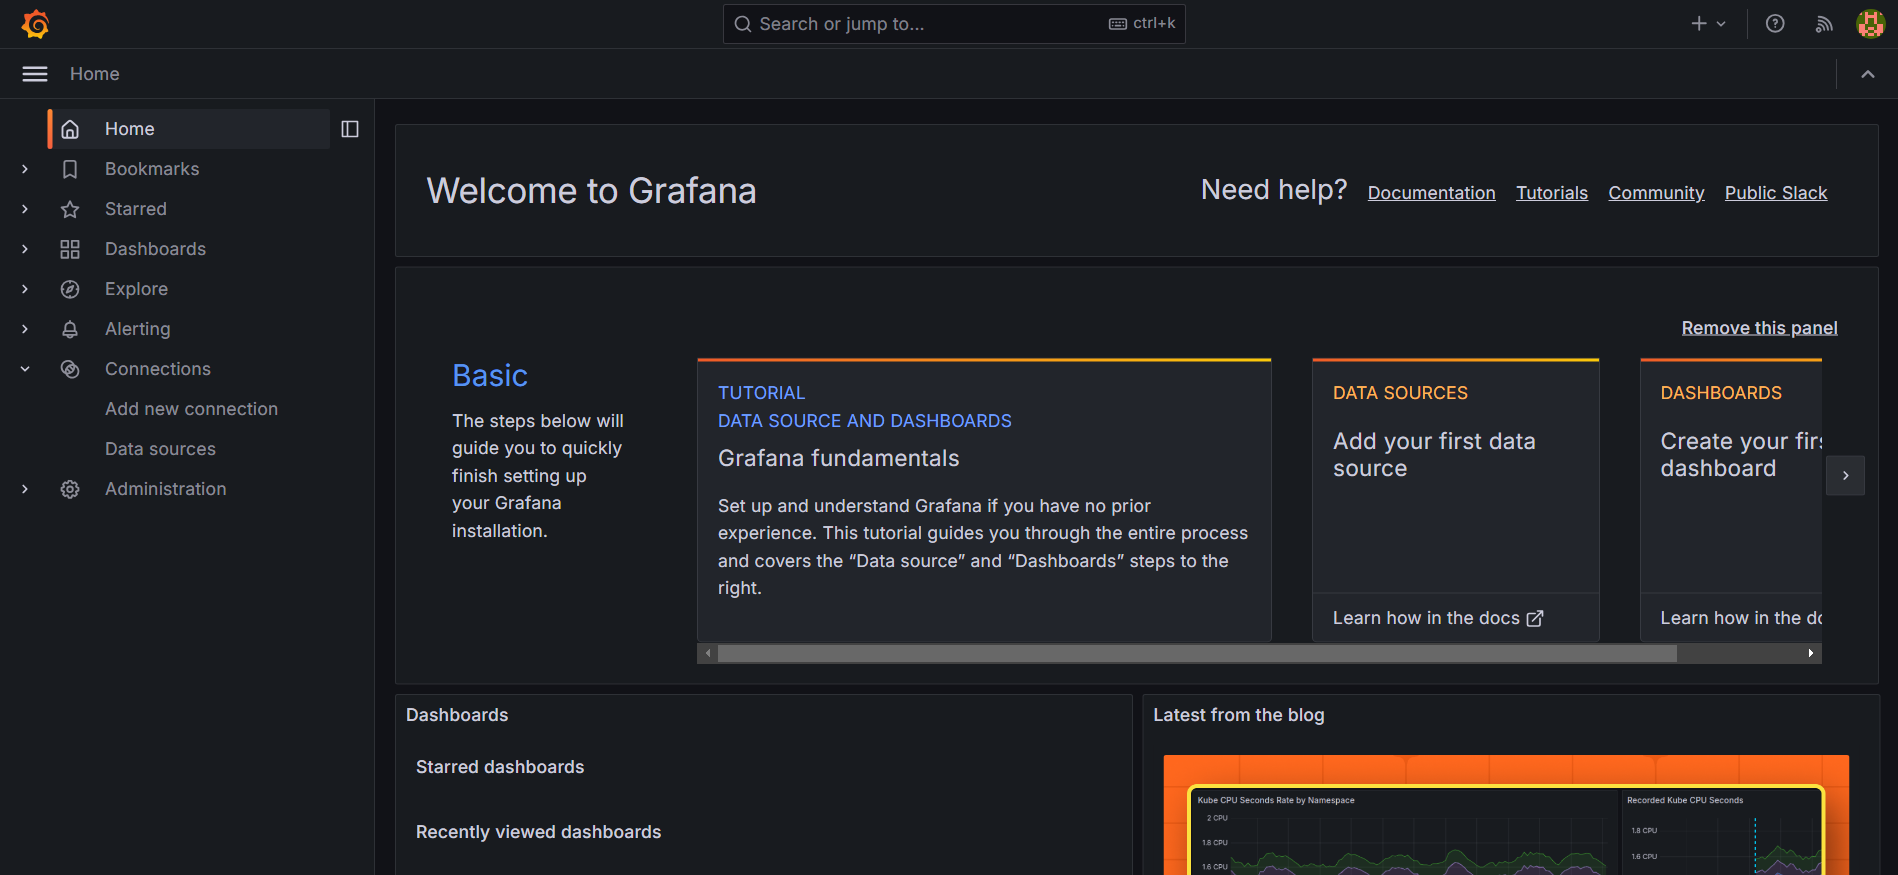
Task: Collapse top bar with chevron-up
Action: [1868, 74]
